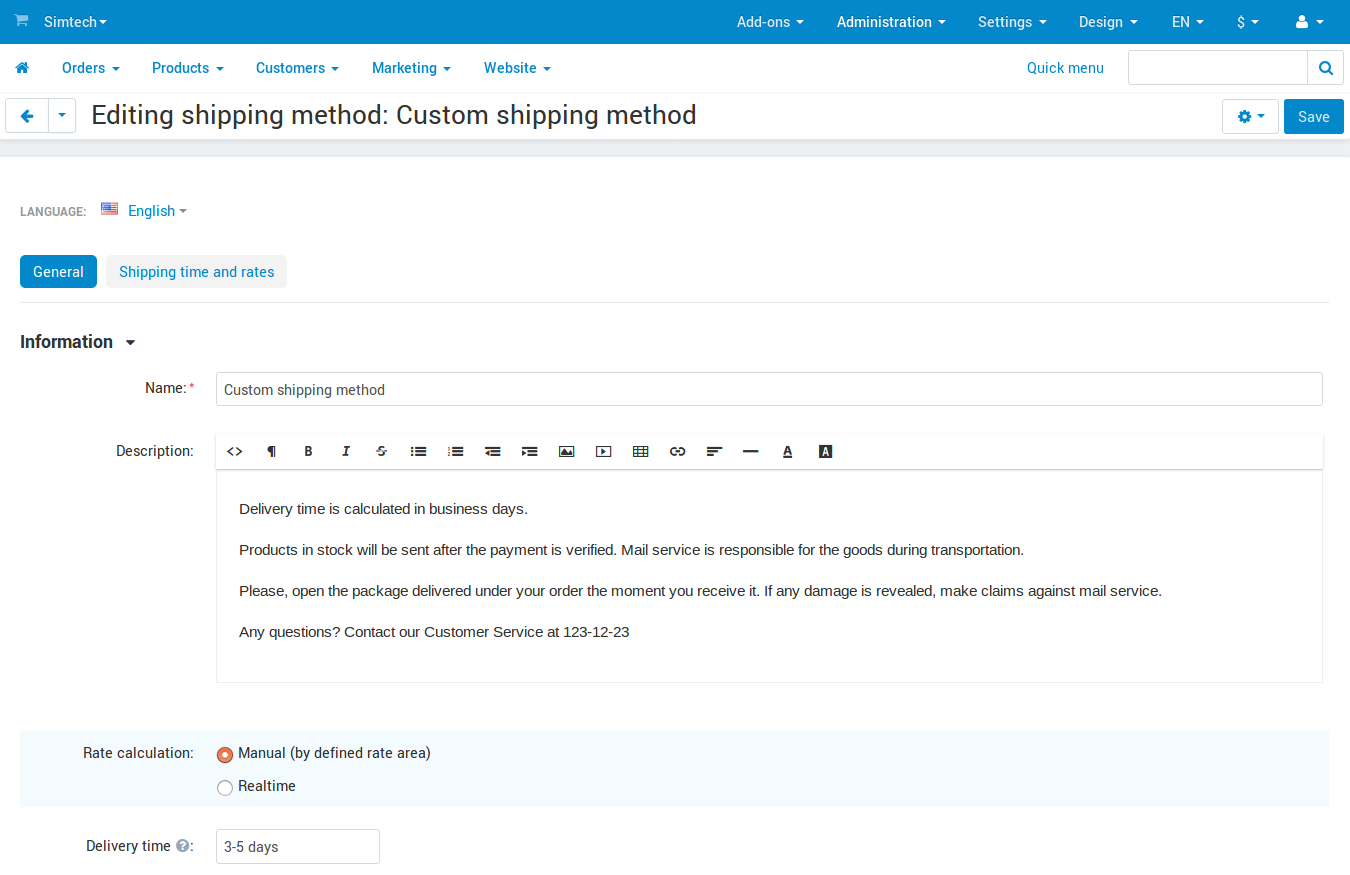Apply strikethrough formatting in editor

point(382,451)
